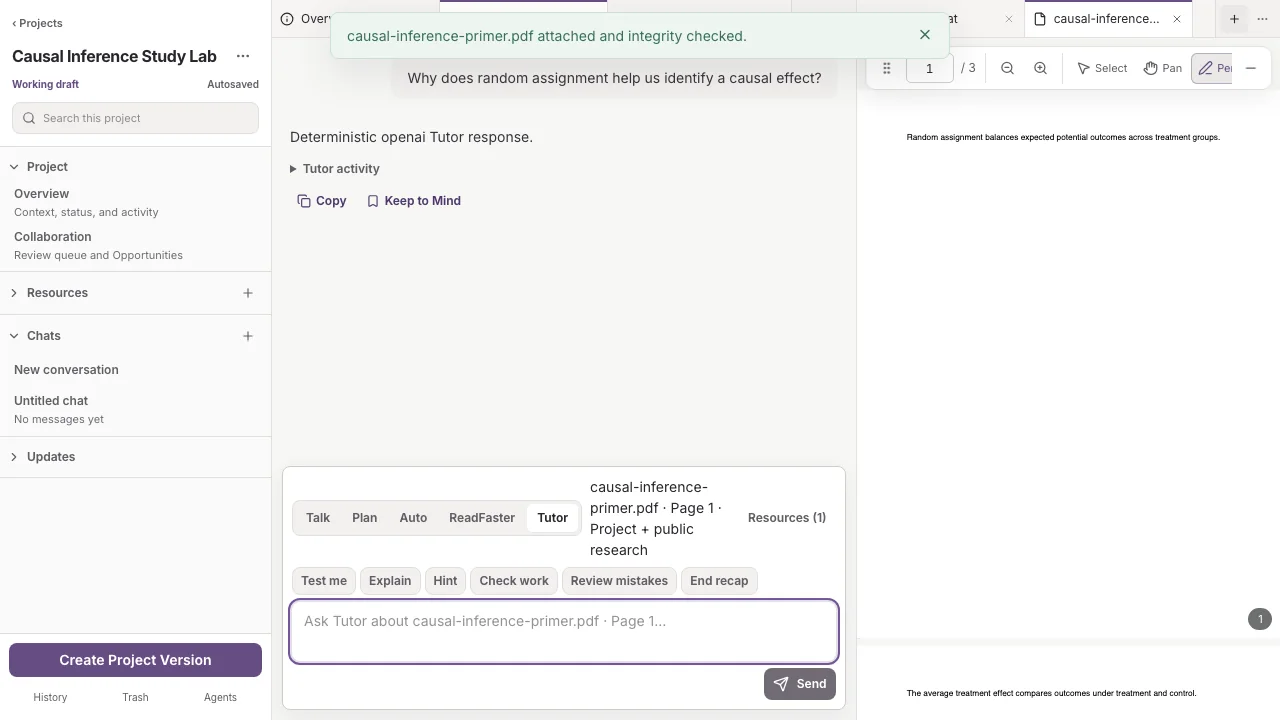Screen dimensions: 1280x720
Task: Click the Test me quick action
Action: pos(324,581)
